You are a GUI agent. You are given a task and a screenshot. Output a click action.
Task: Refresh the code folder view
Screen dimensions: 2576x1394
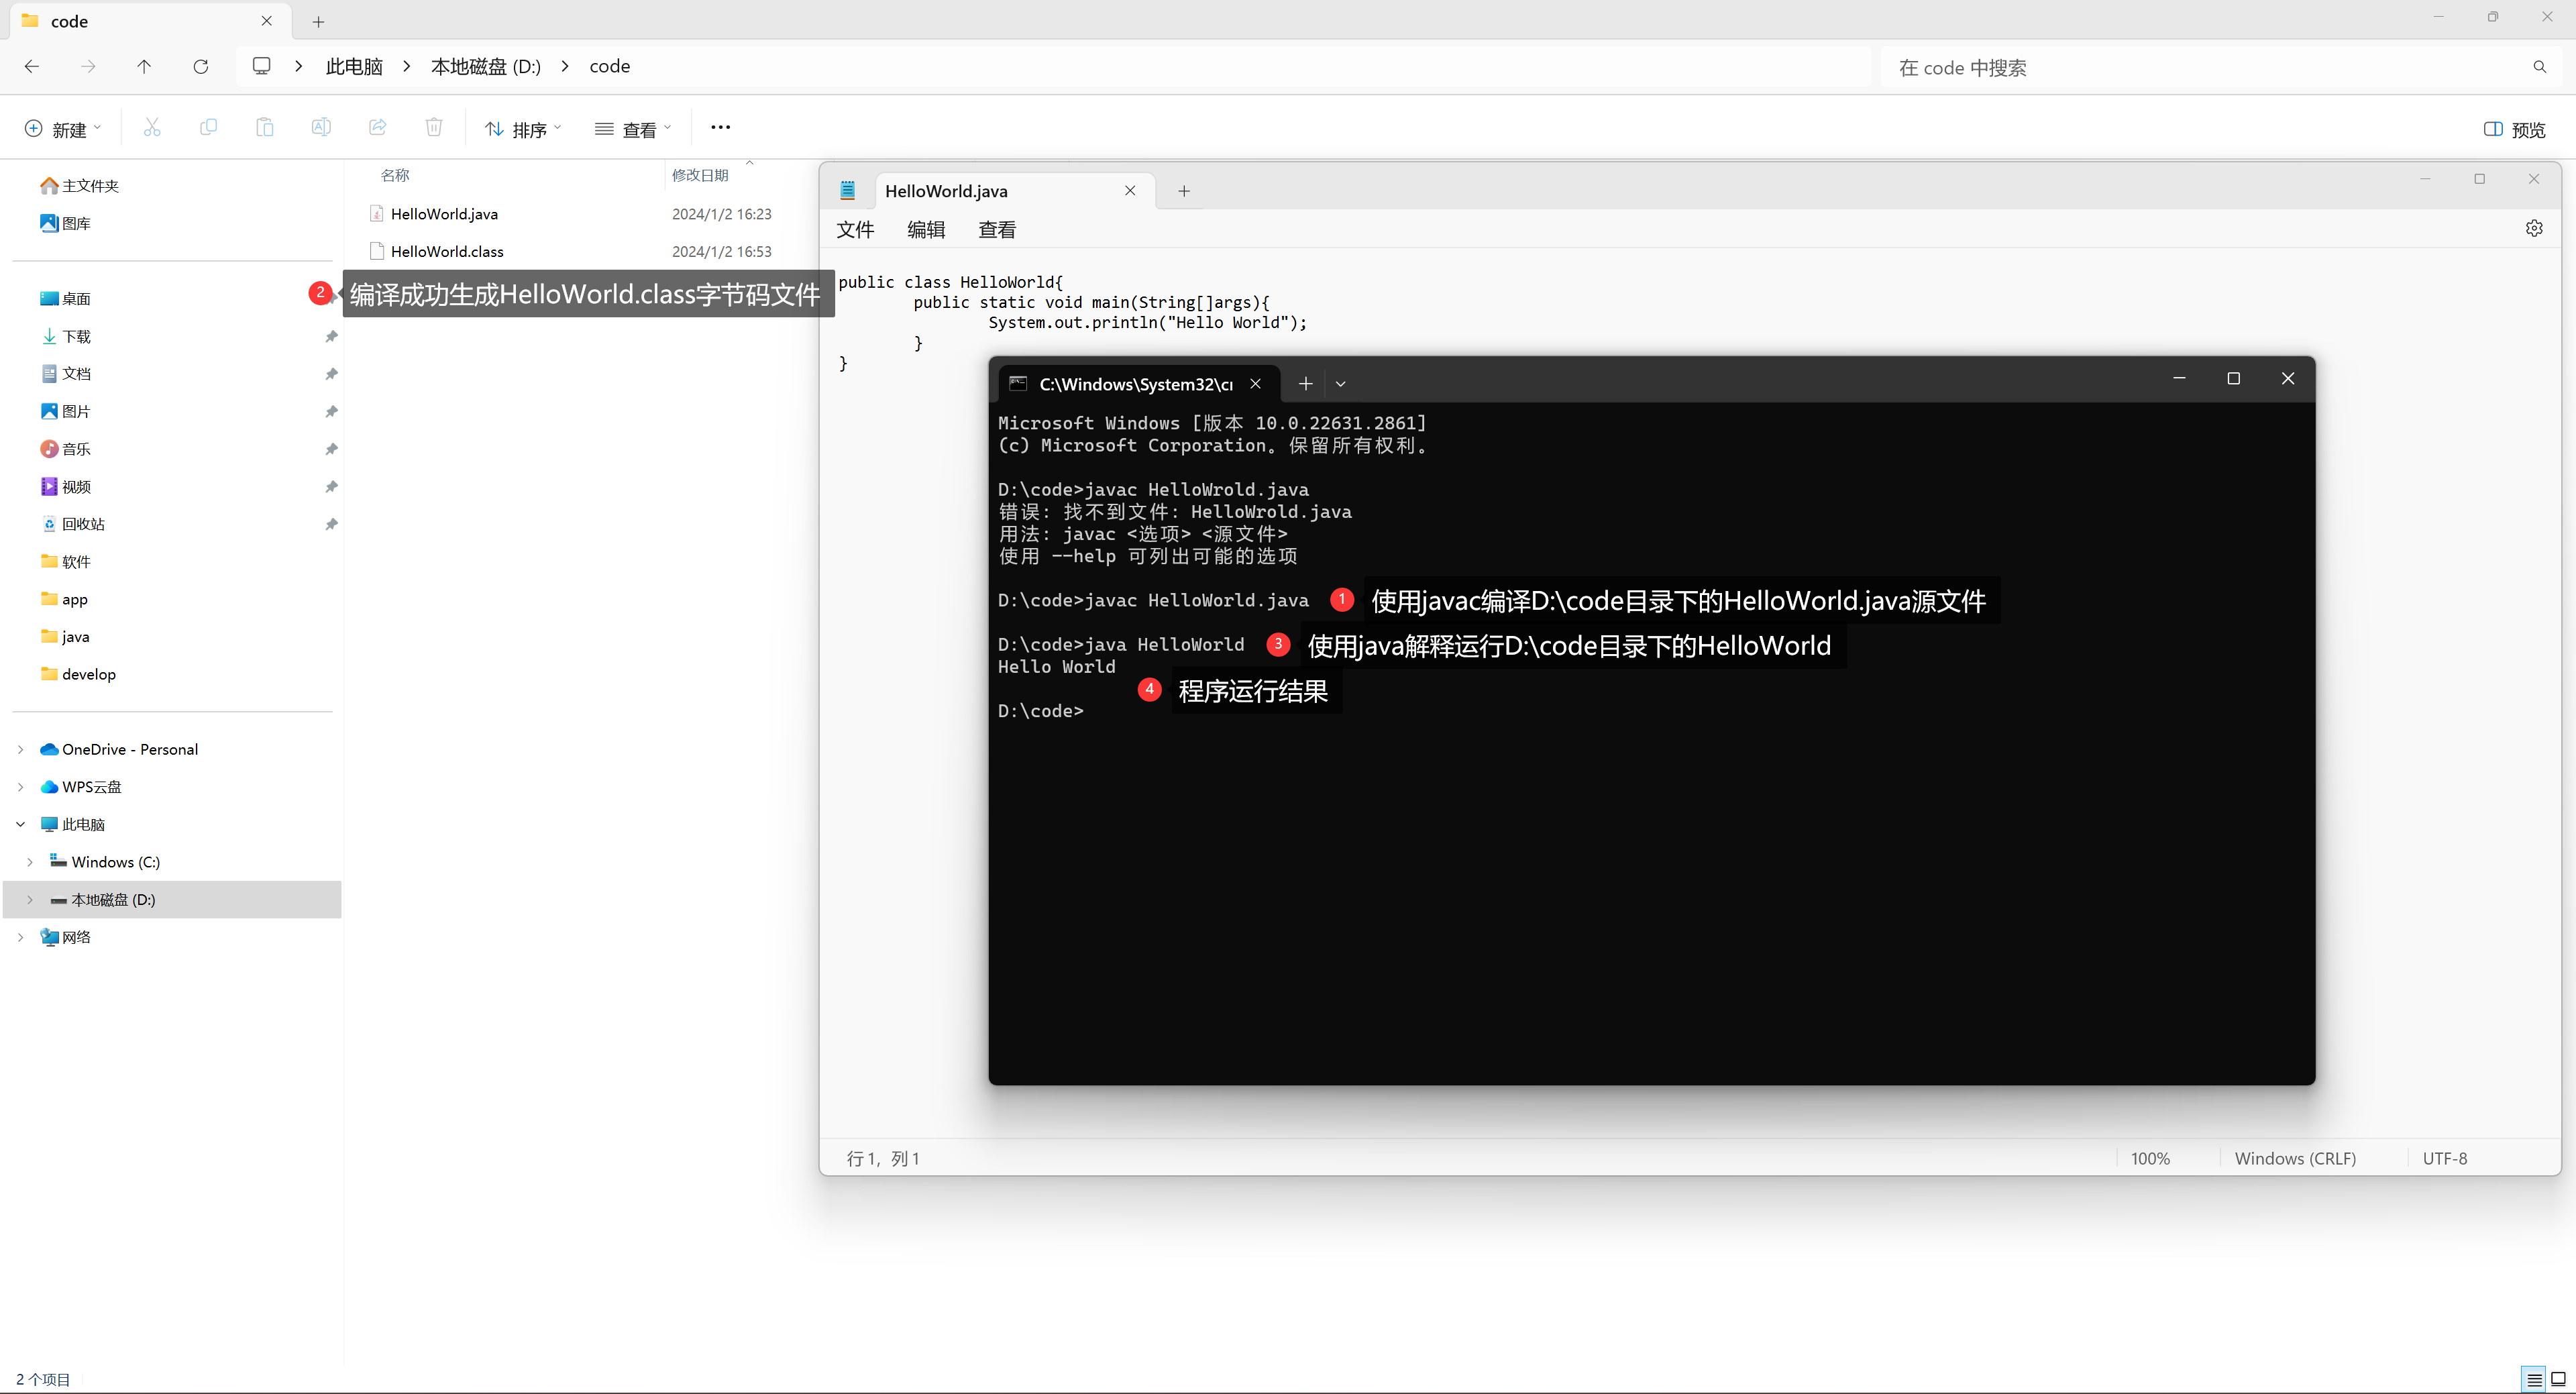click(x=201, y=66)
